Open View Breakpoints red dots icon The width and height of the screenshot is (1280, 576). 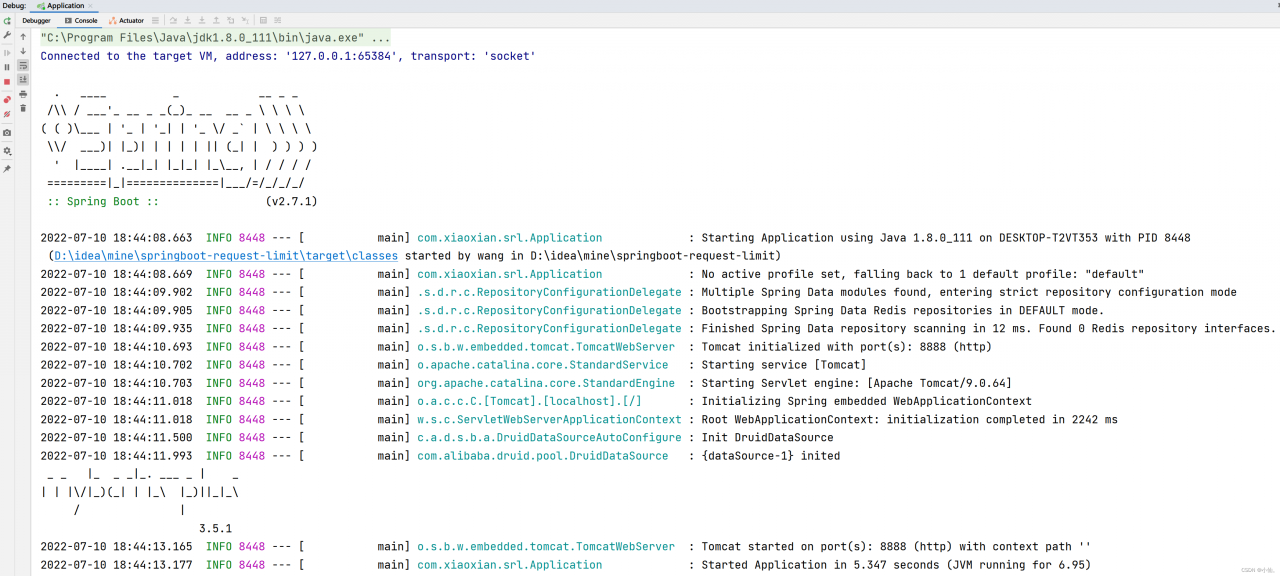point(7,100)
